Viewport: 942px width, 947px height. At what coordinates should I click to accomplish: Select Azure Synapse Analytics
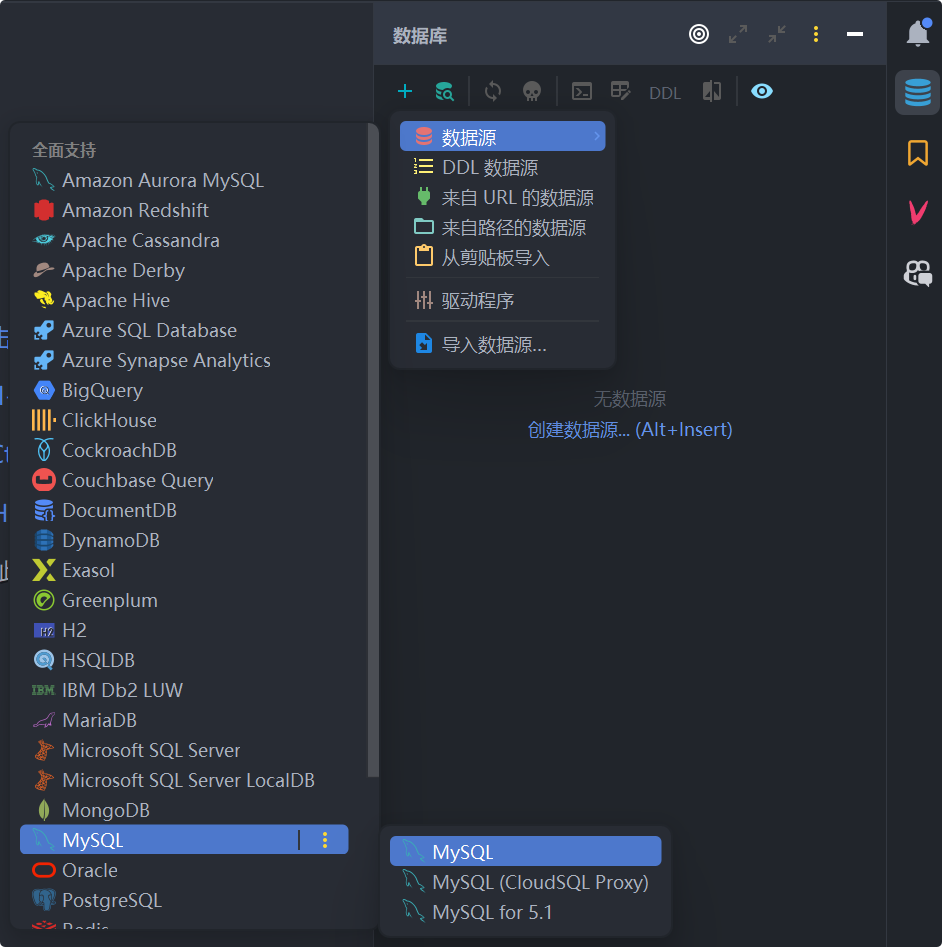pyautogui.click(x=184, y=360)
